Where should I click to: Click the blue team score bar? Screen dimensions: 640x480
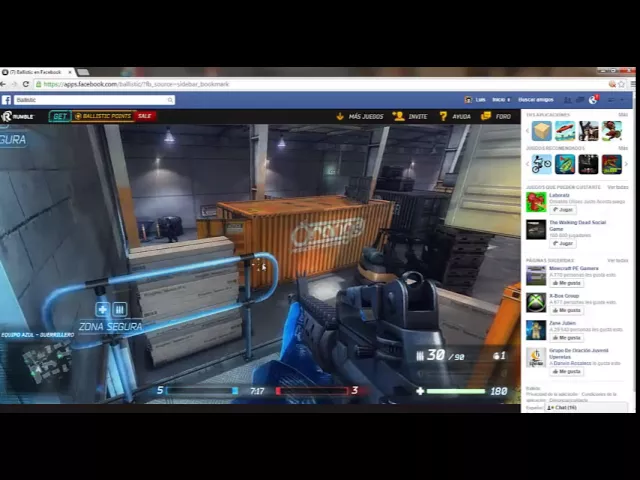(202, 391)
